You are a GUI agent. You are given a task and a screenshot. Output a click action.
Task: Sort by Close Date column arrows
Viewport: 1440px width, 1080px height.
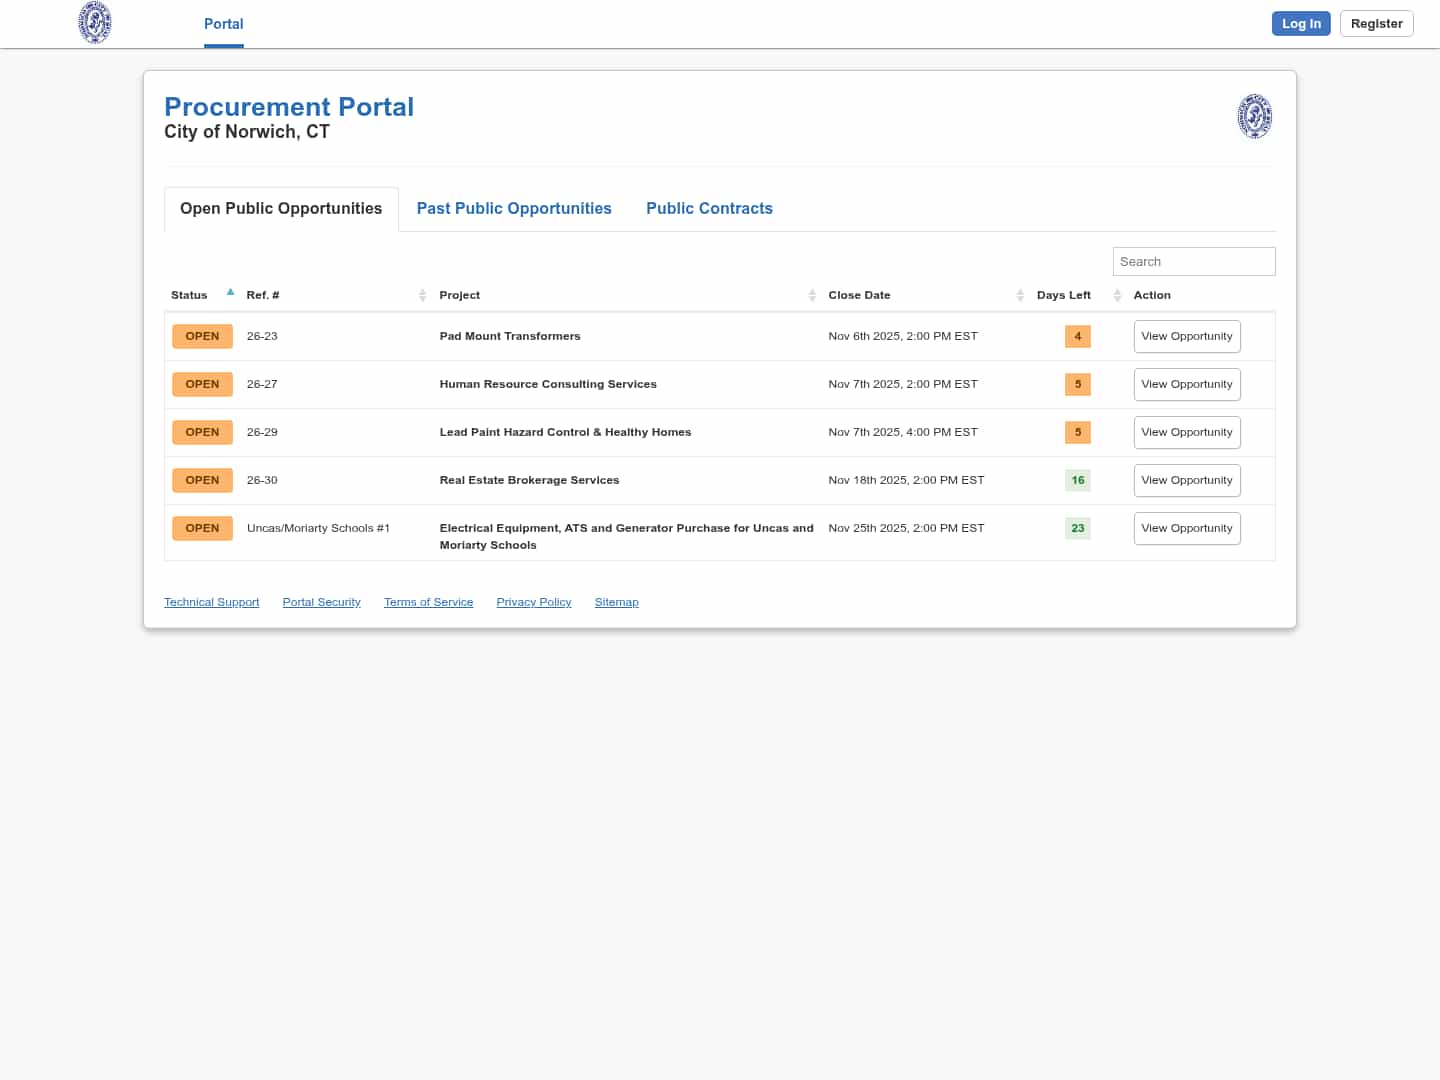tap(1020, 295)
